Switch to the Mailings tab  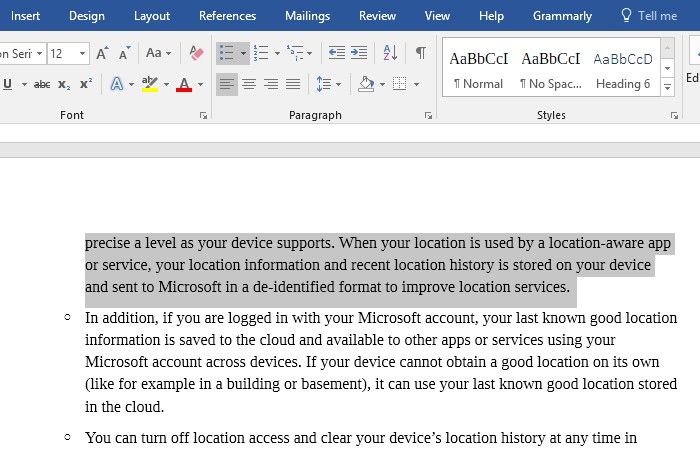(x=307, y=16)
